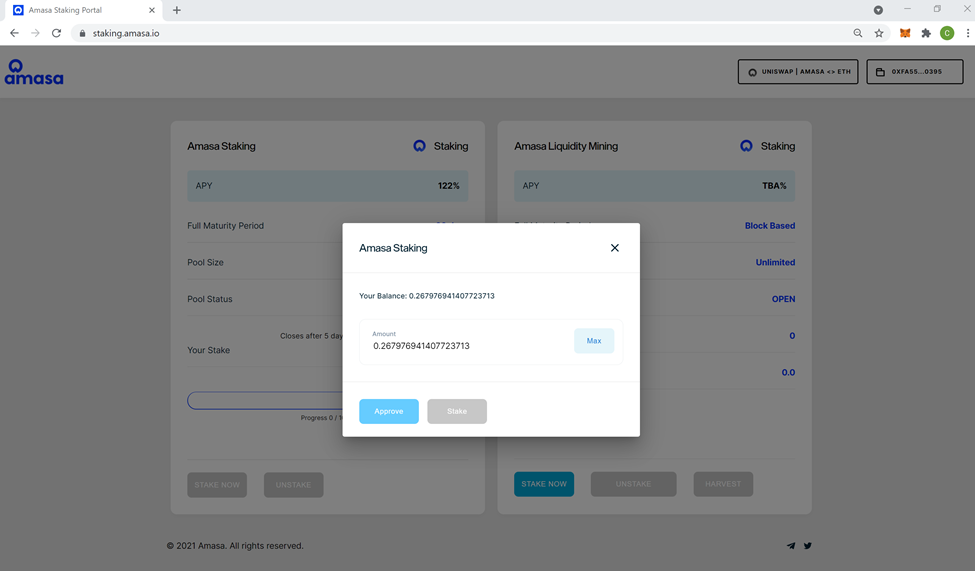Click the OPEN pool status value
The height and width of the screenshot is (571, 975).
(783, 299)
